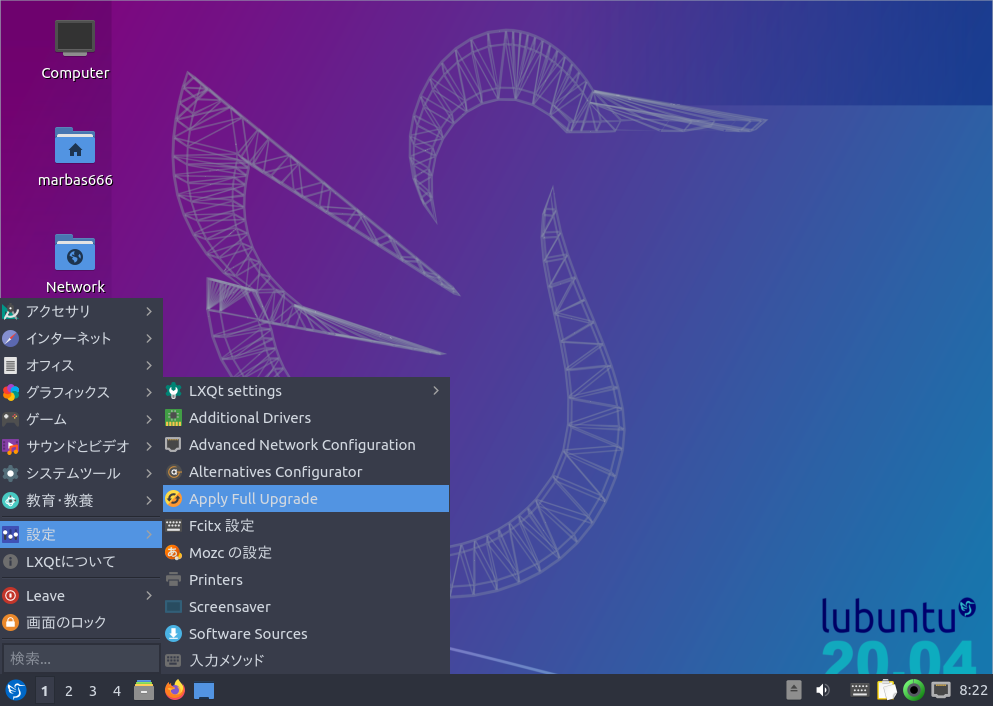
Task: Expand the グラフィックス submenu arrow
Action: click(149, 393)
